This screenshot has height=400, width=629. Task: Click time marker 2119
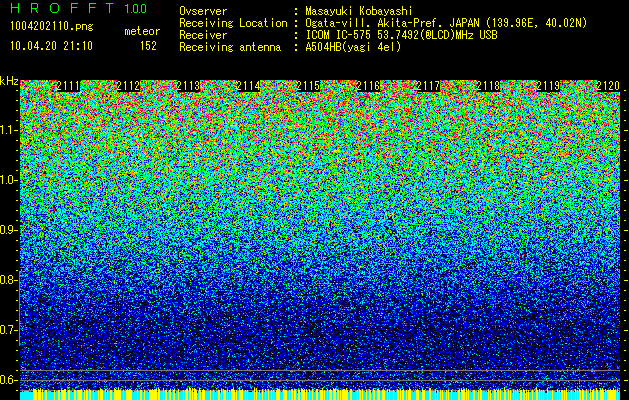click(x=548, y=86)
